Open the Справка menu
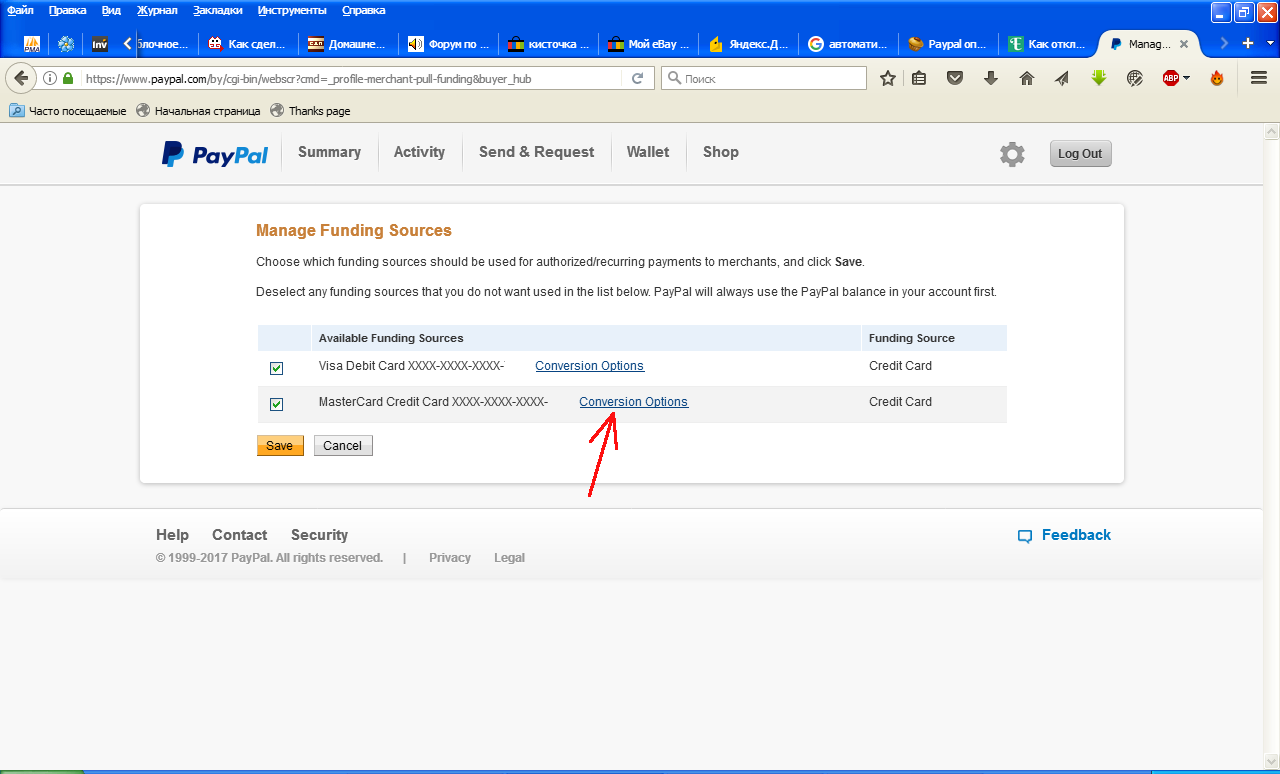 pos(363,10)
